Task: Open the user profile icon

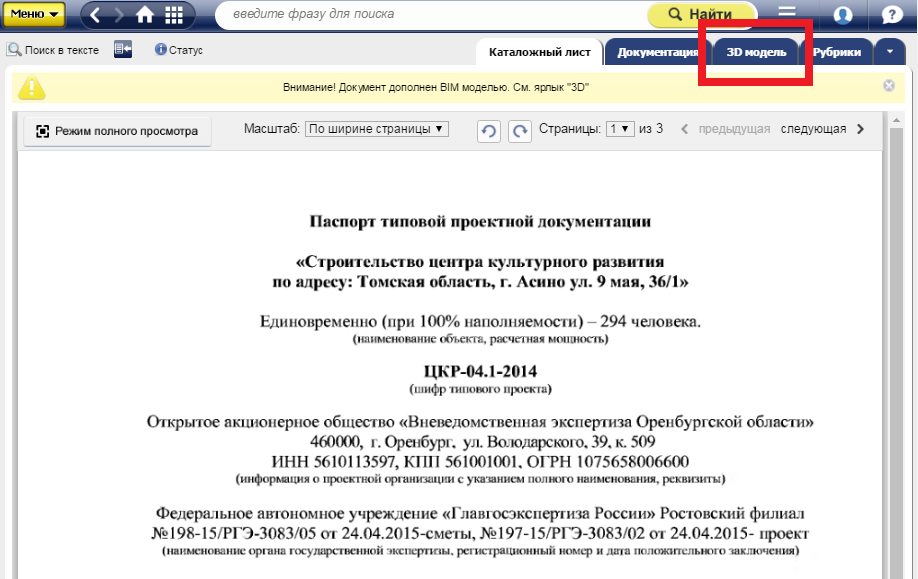Action: point(843,15)
